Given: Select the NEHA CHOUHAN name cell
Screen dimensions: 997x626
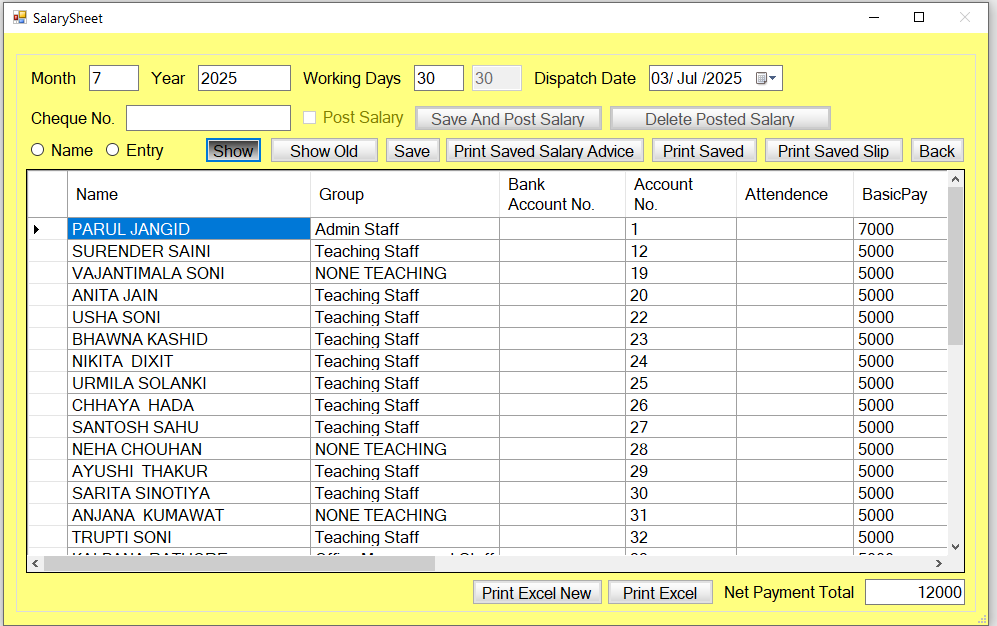Looking at the screenshot, I should coord(189,449).
